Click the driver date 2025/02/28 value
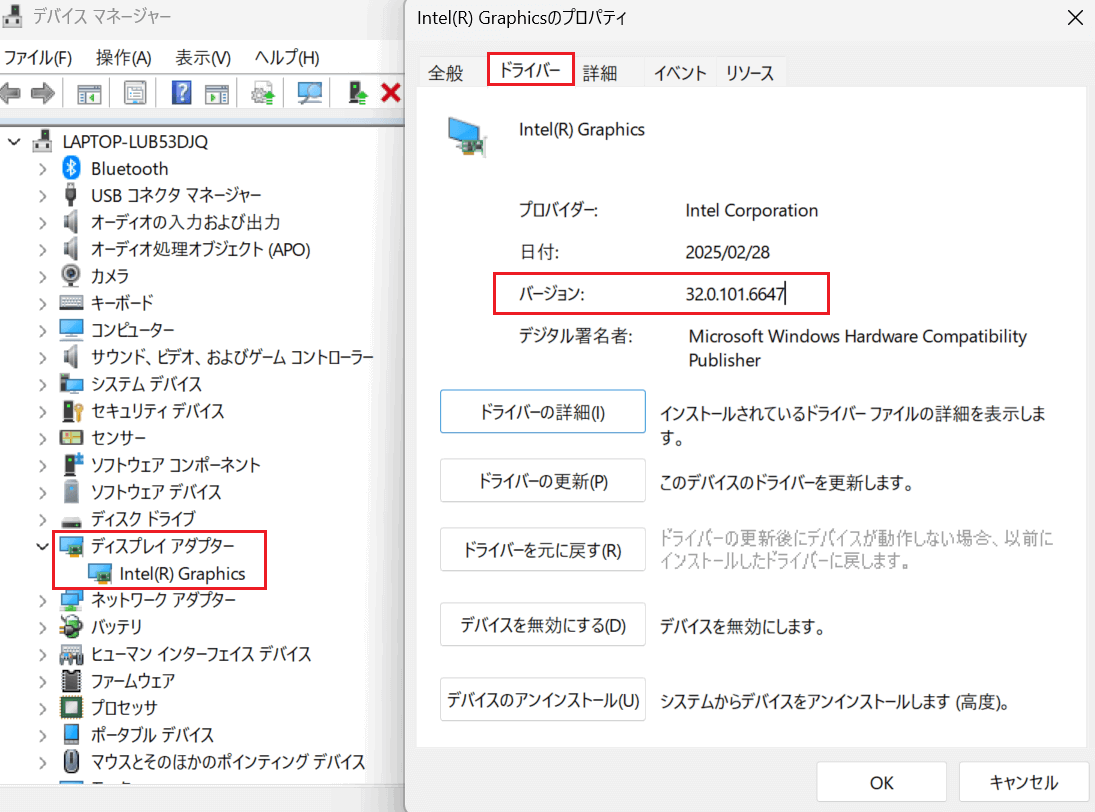Screen dimensions: 1095x812 tap(728, 252)
